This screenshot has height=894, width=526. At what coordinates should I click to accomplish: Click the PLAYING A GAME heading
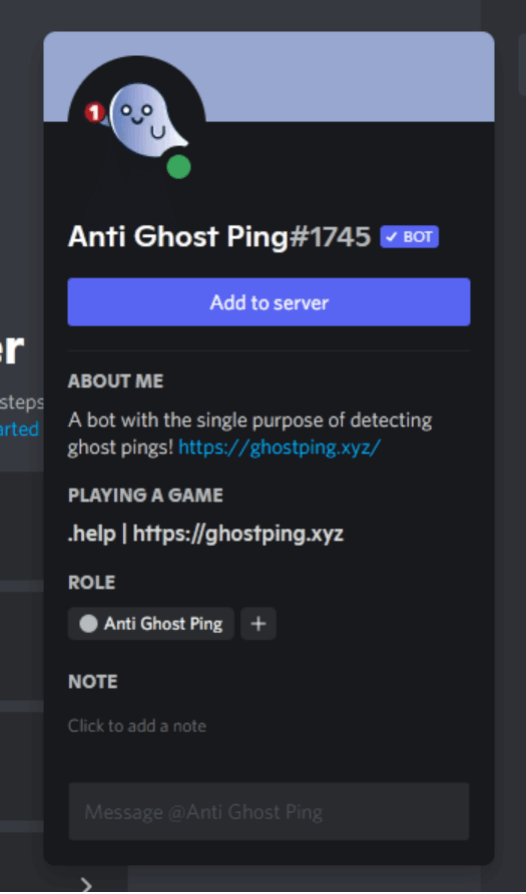tap(145, 495)
